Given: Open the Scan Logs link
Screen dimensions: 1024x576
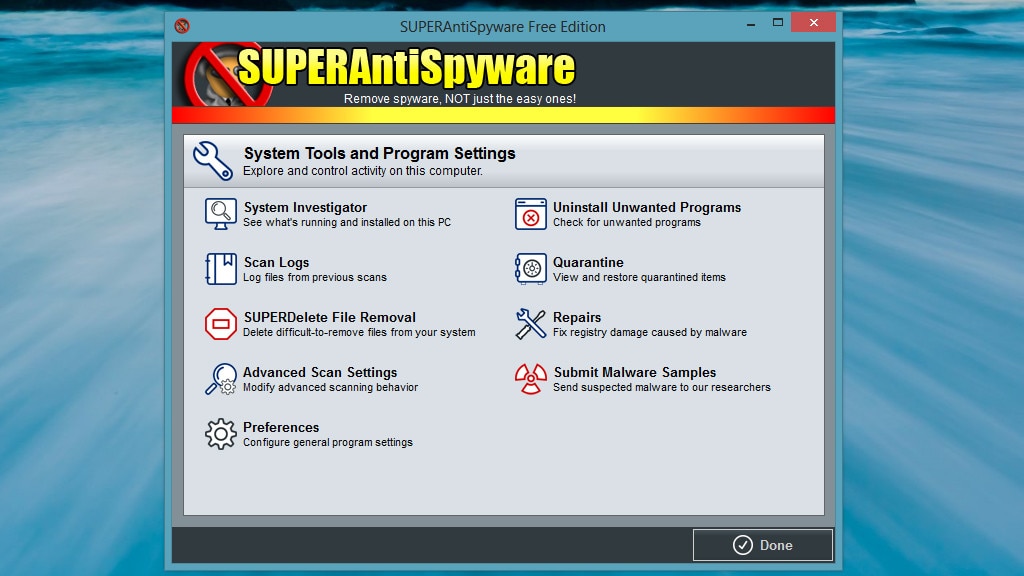Looking at the screenshot, I should tap(276, 262).
